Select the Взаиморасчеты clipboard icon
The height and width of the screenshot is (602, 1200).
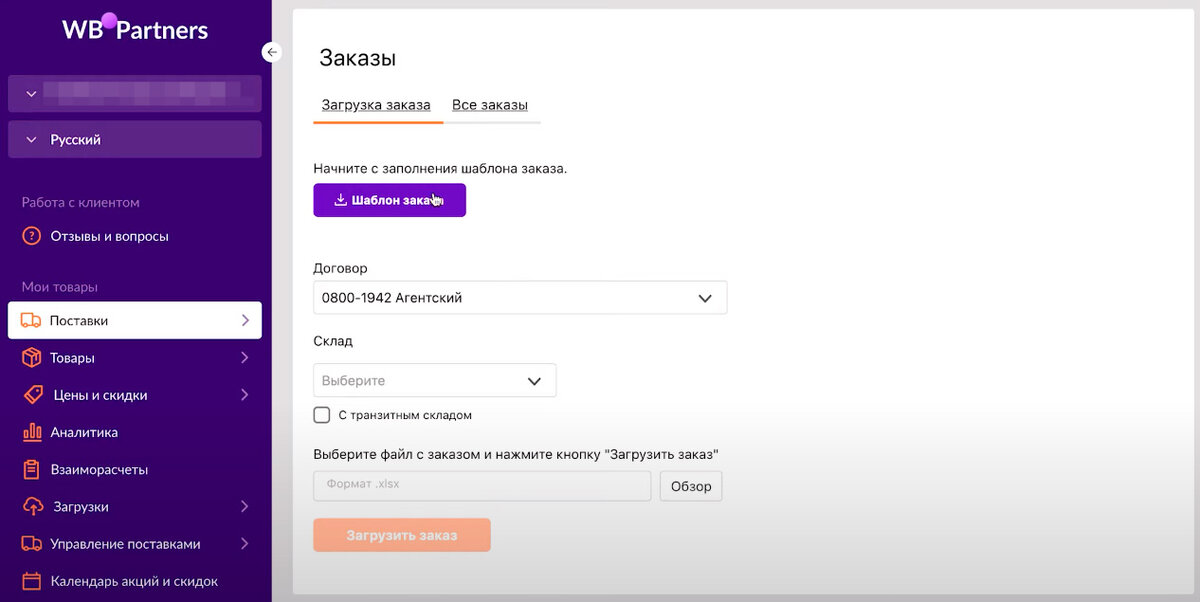point(31,469)
